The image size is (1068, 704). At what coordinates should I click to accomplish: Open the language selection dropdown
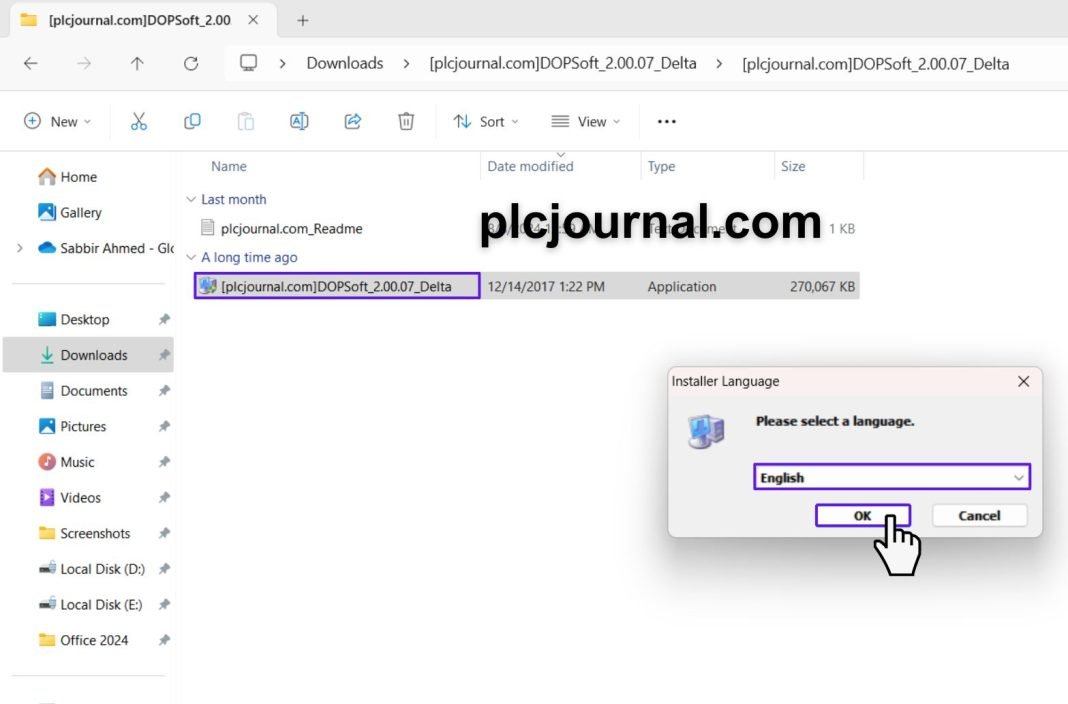891,478
